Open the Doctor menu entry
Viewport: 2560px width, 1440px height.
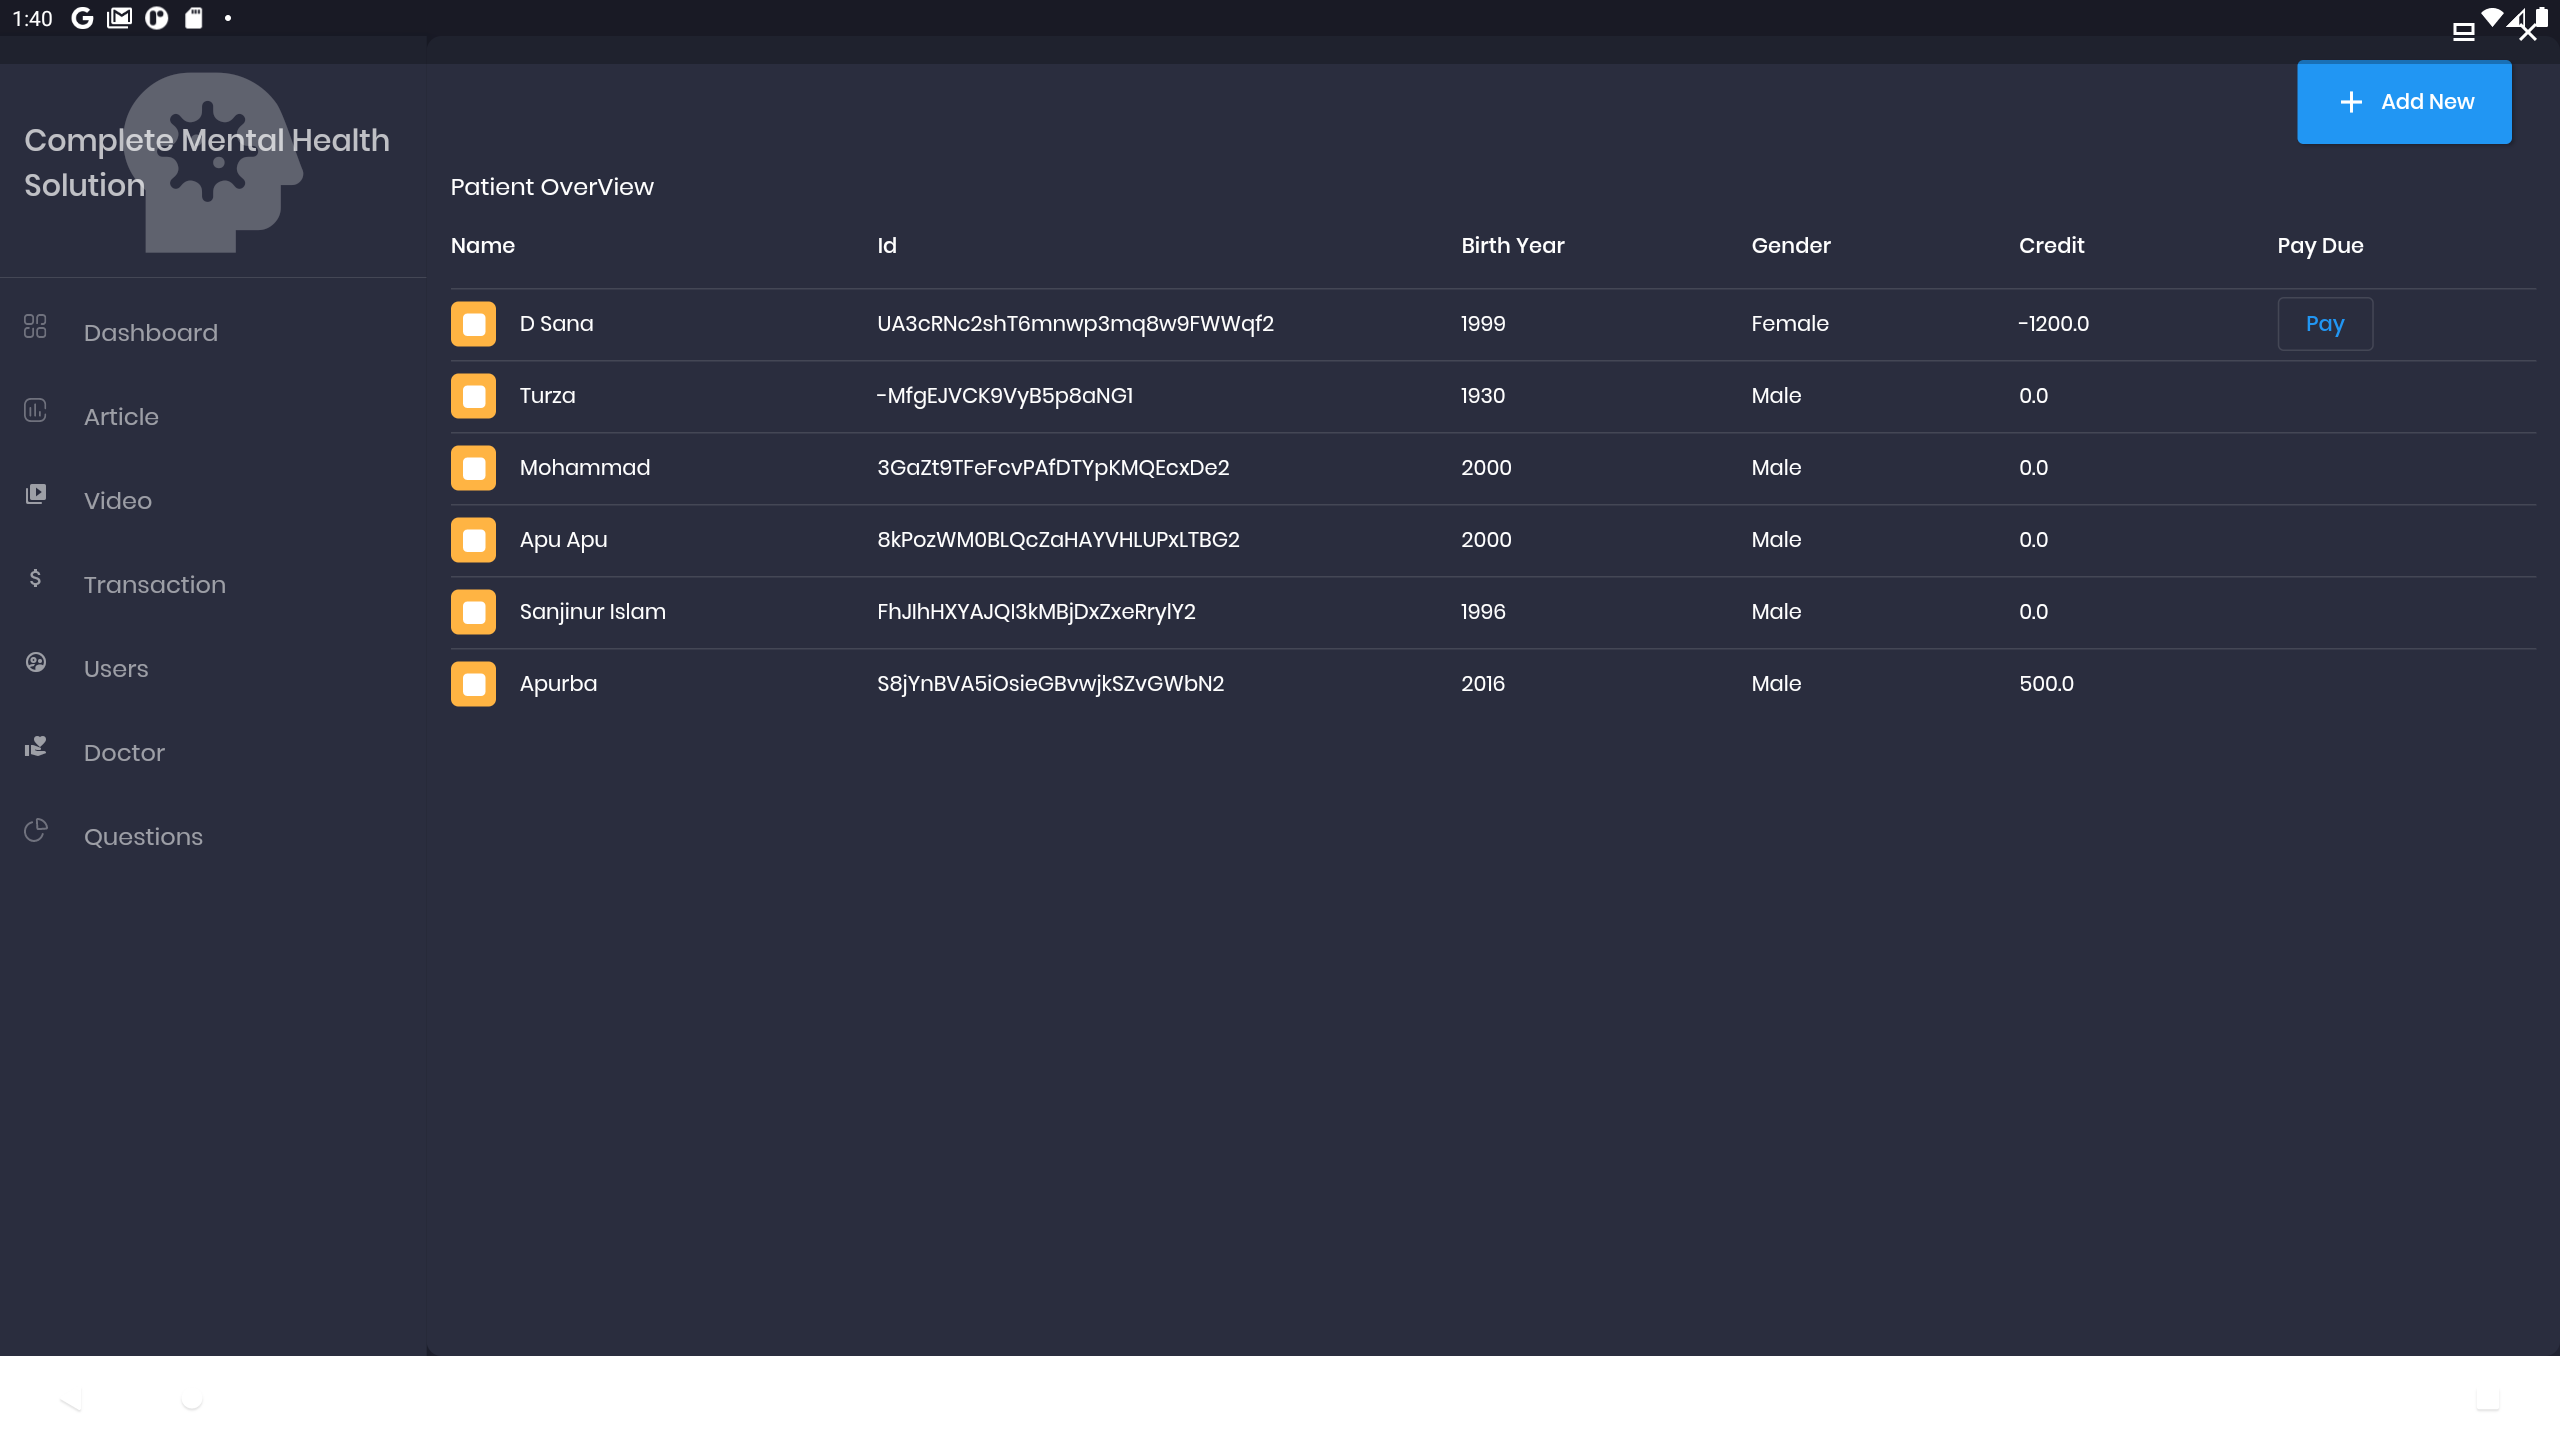coord(124,753)
